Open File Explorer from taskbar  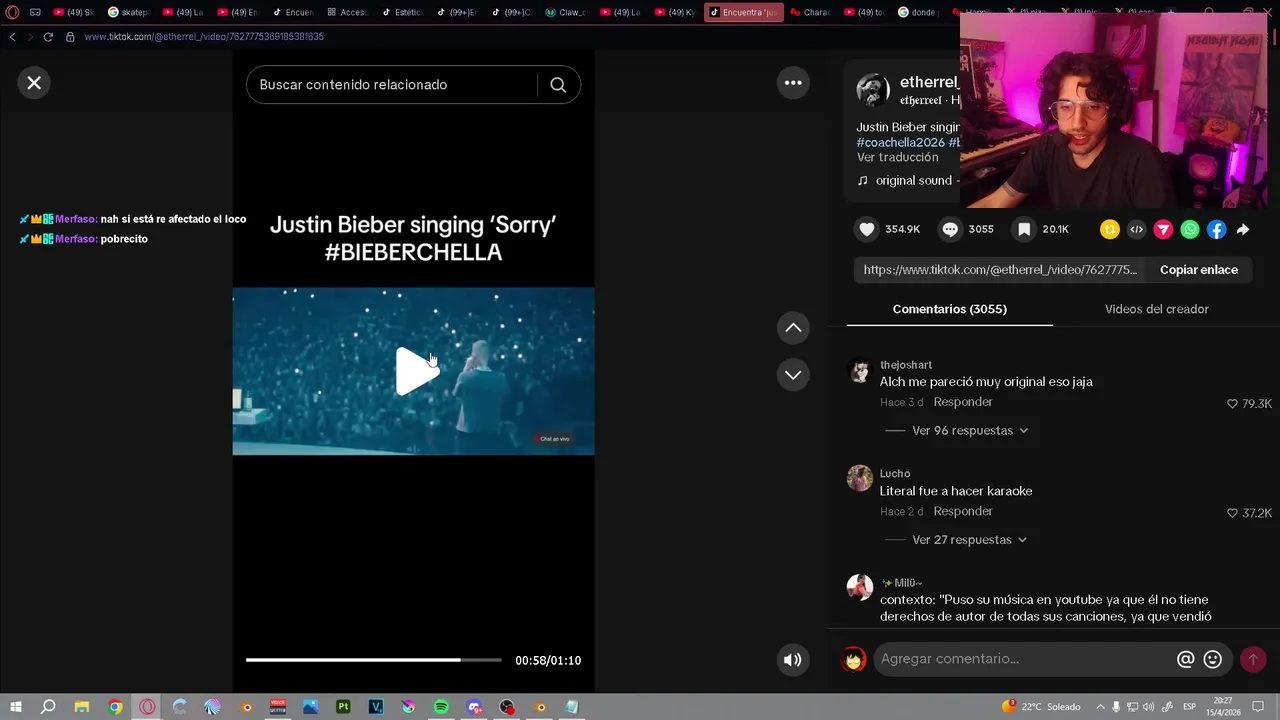(82, 707)
